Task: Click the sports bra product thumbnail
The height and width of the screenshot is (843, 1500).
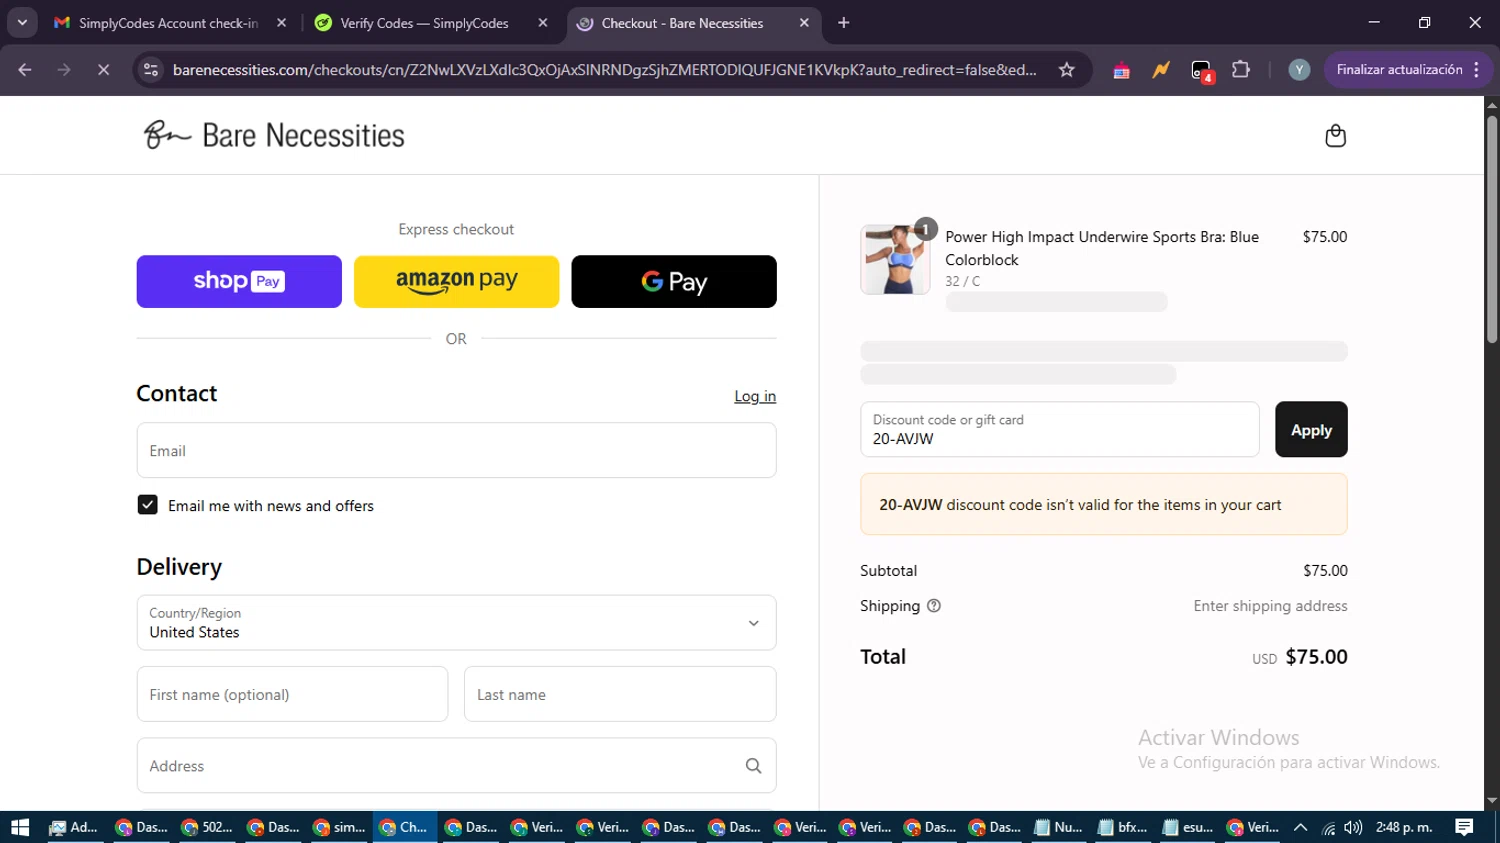Action: [895, 259]
